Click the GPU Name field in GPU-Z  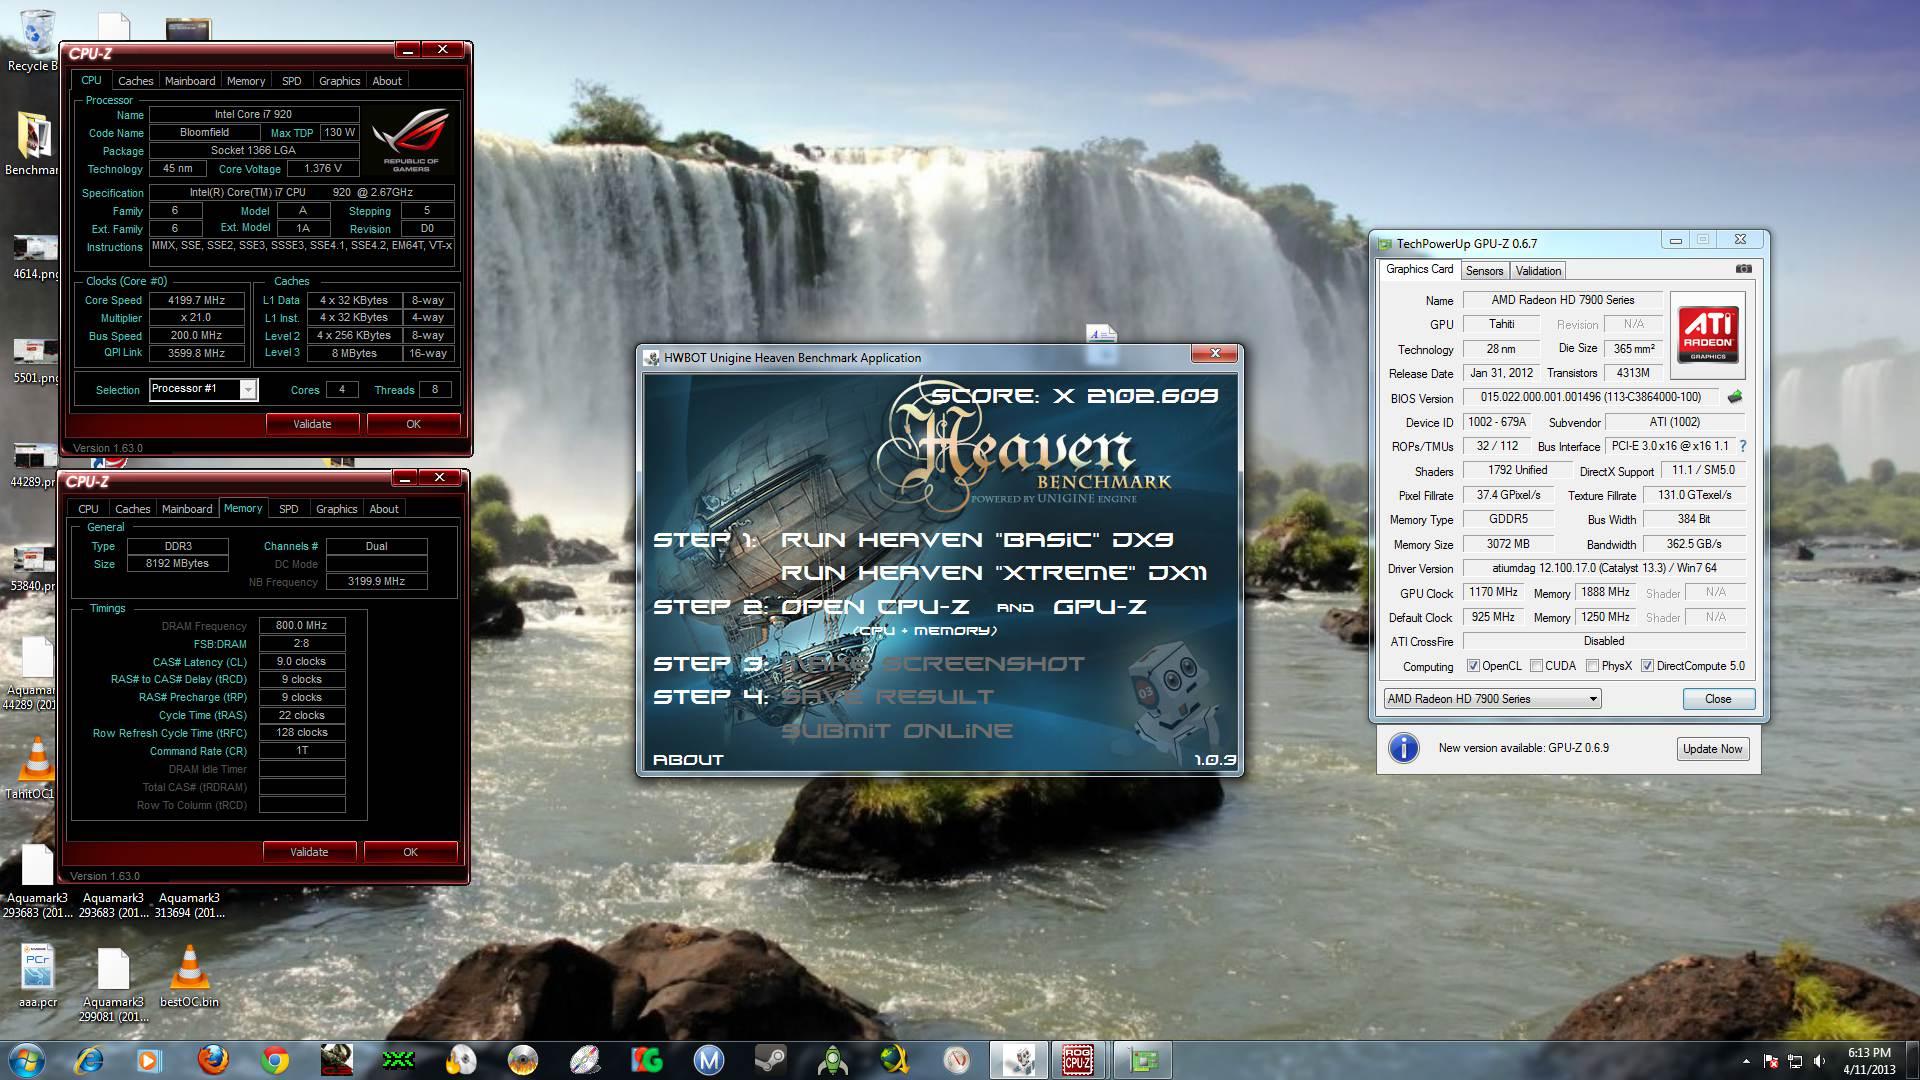click(1562, 300)
